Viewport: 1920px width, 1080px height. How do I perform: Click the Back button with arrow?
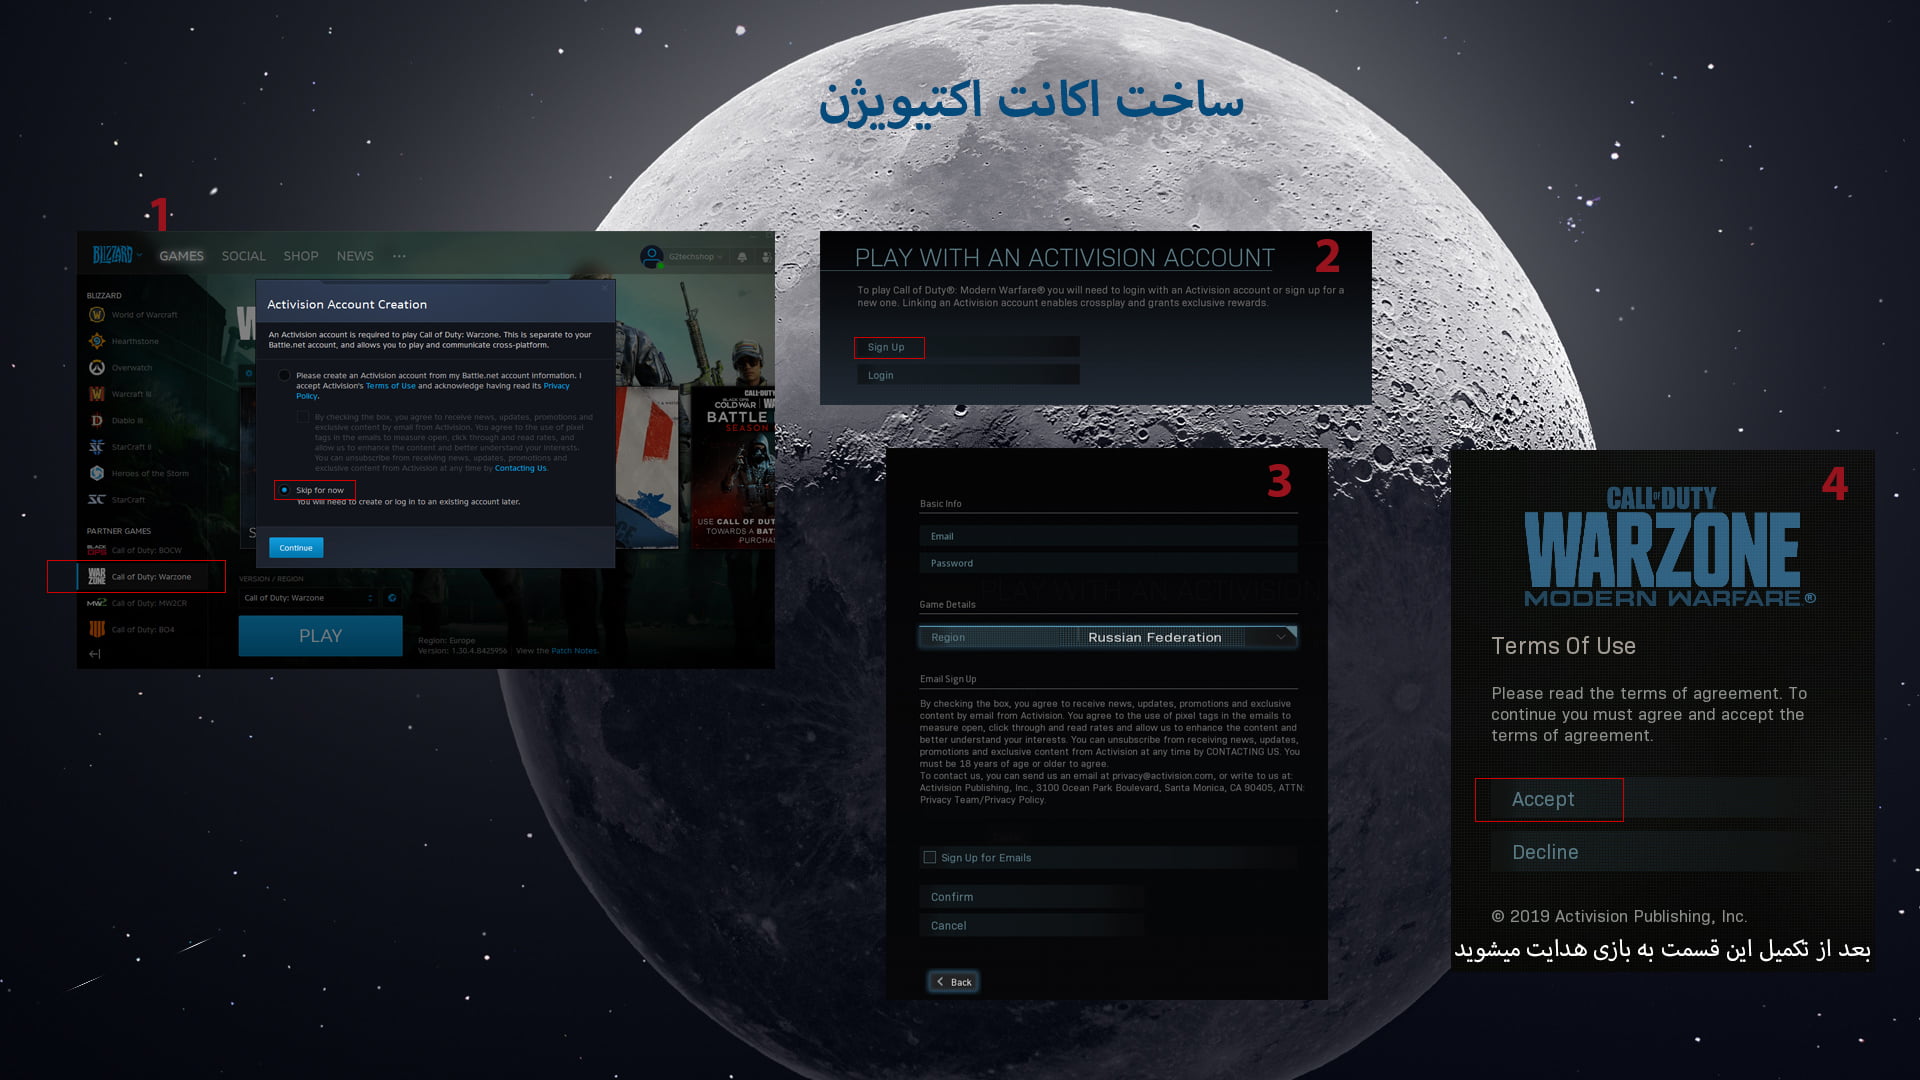953,982
